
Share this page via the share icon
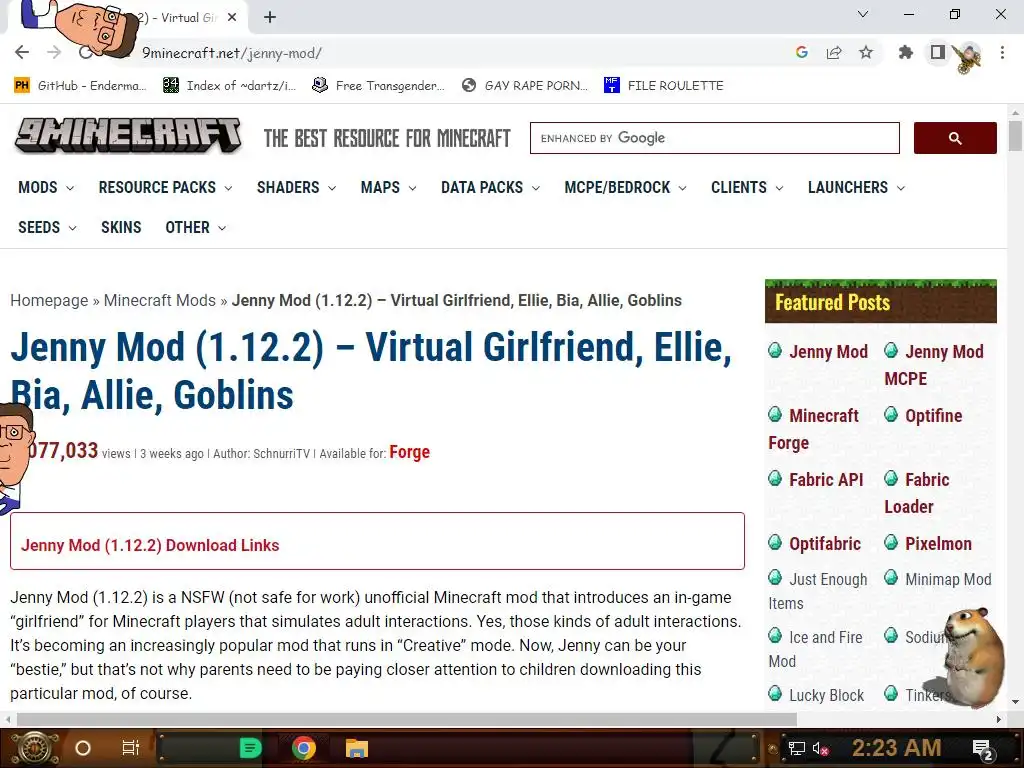(834, 53)
